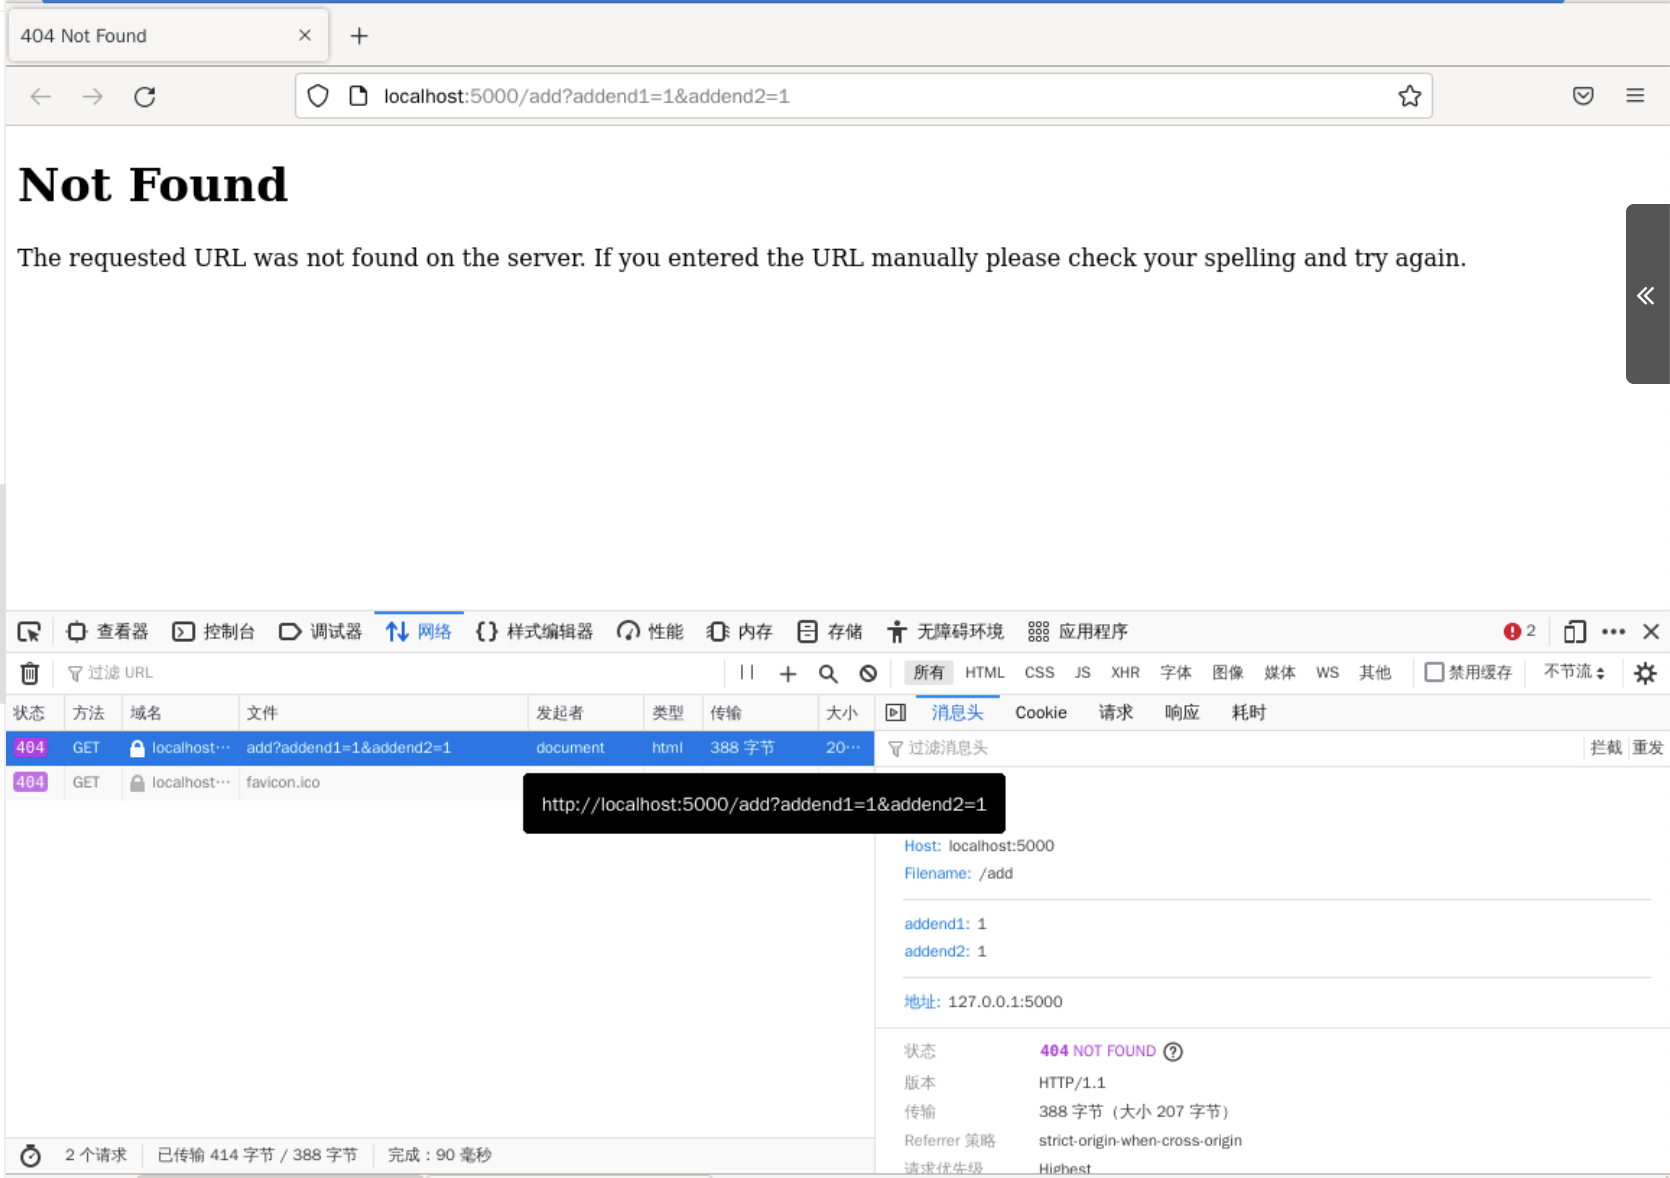1670x1178 pixels.
Task: Toggle responsive design mode
Action: click(1575, 632)
